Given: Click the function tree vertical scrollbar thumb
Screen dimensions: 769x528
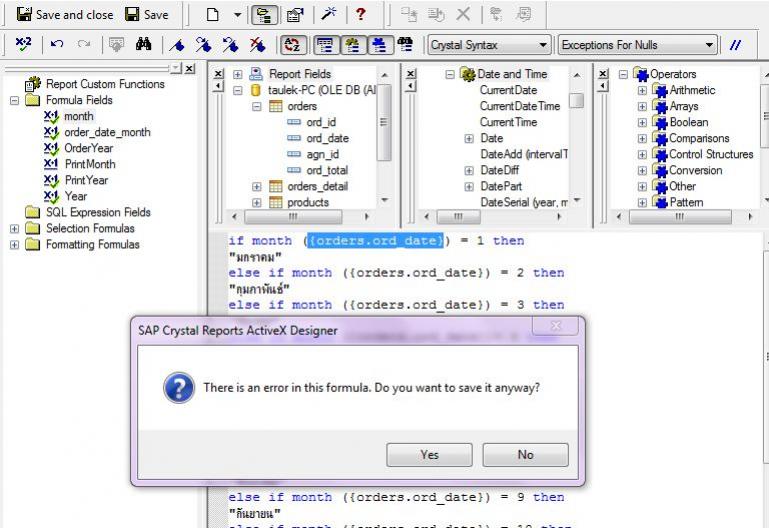Looking at the screenshot, I should (577, 101).
